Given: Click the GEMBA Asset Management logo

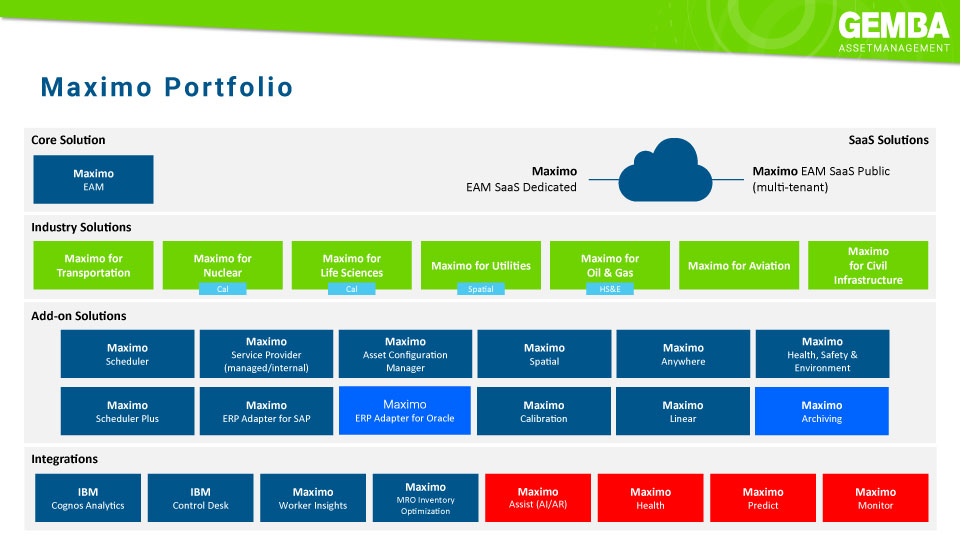Looking at the screenshot, I should [x=893, y=32].
